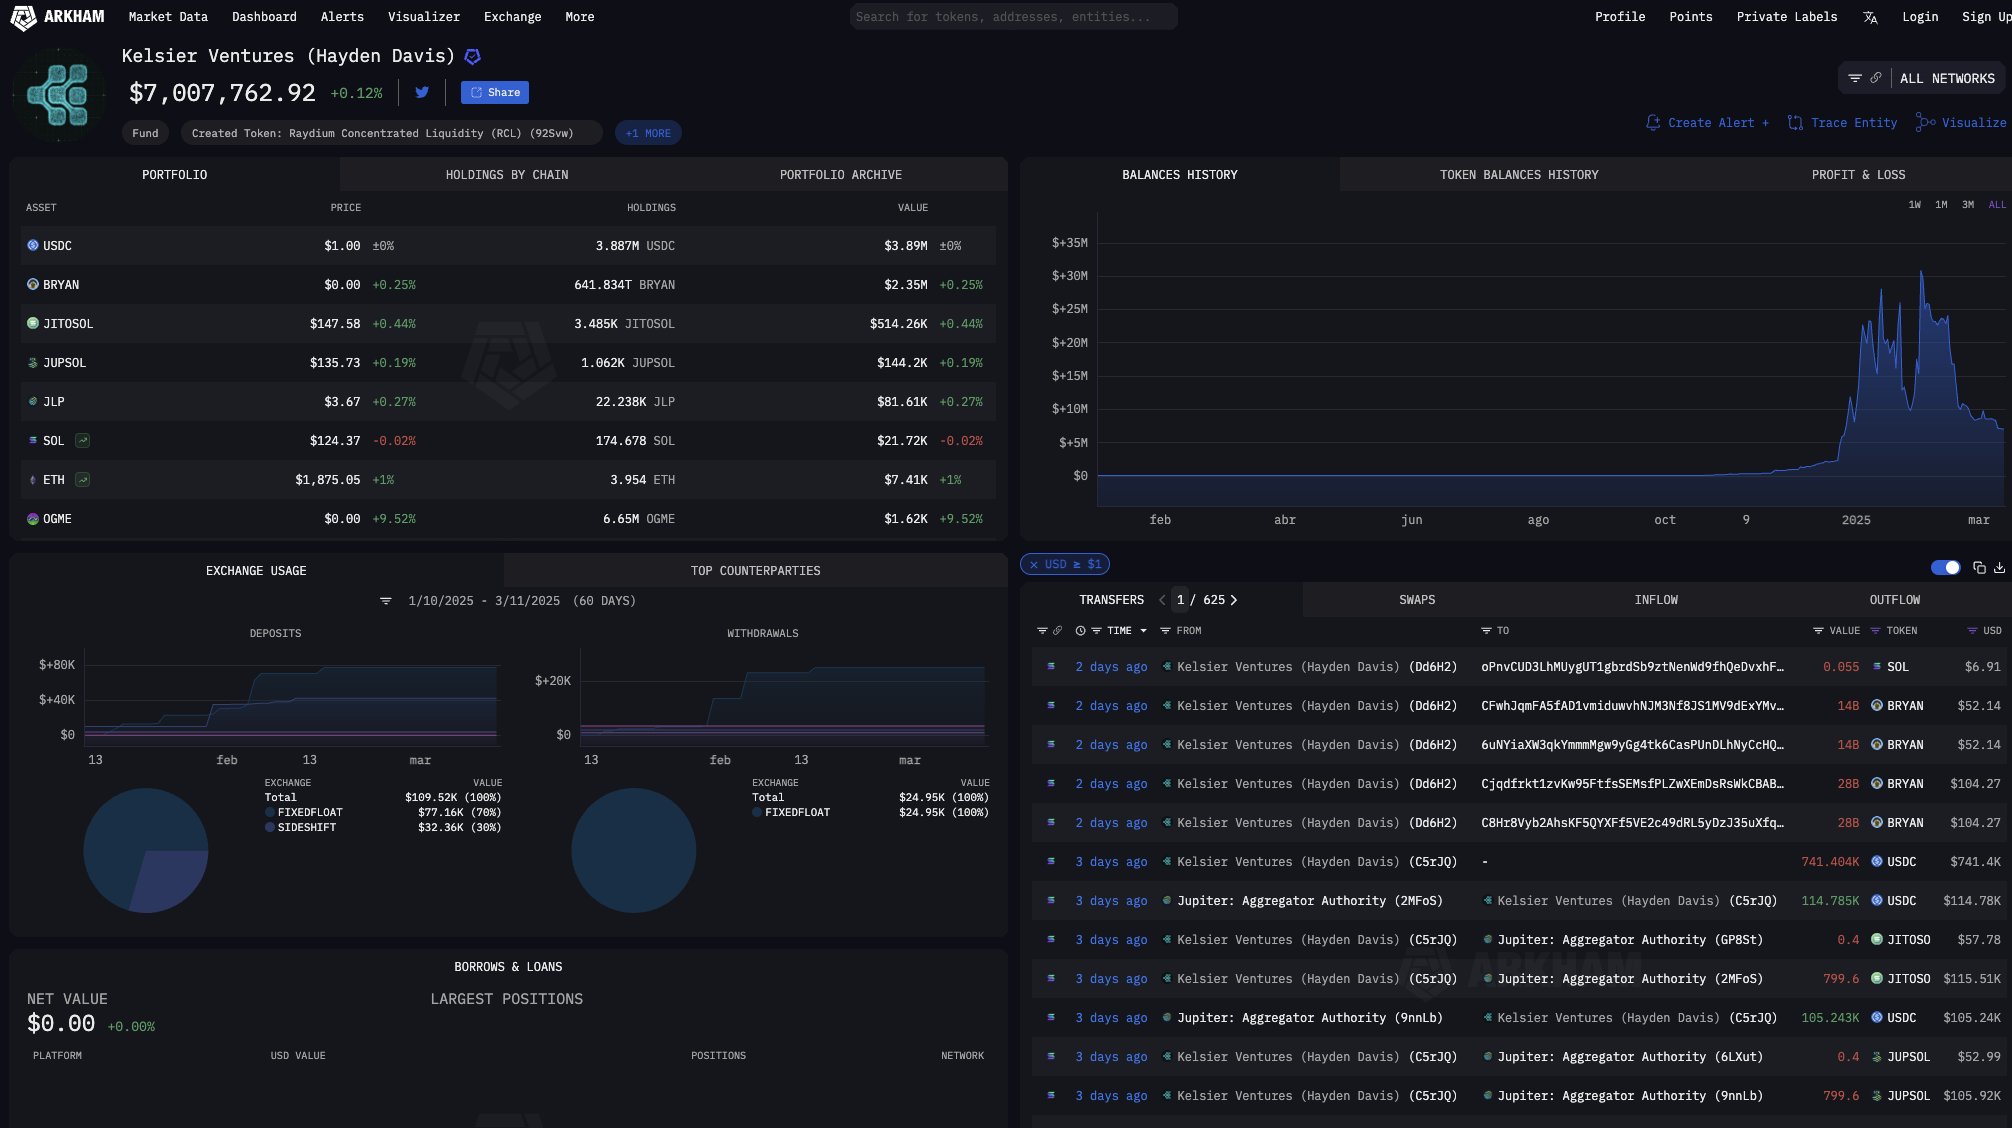Open the Inflow tab

click(x=1656, y=600)
